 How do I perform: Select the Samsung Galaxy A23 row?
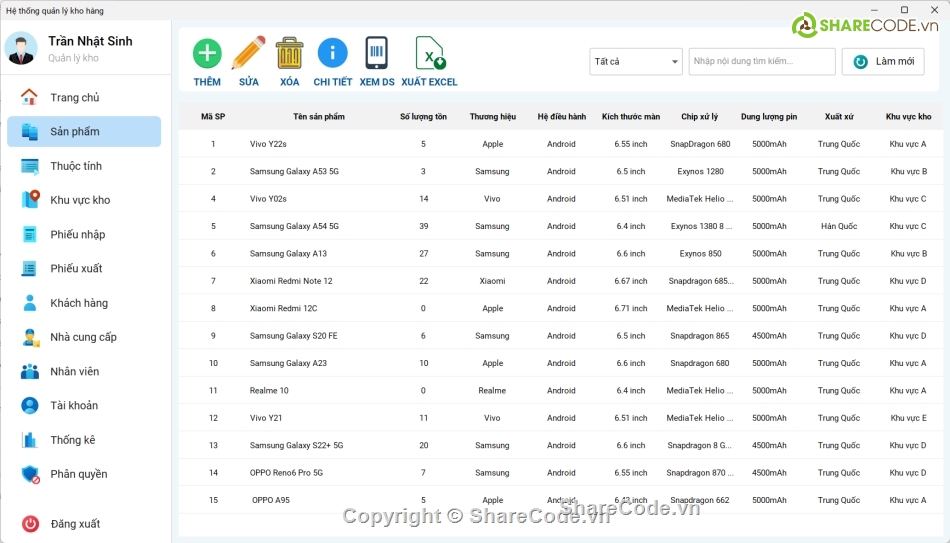tap(561, 363)
